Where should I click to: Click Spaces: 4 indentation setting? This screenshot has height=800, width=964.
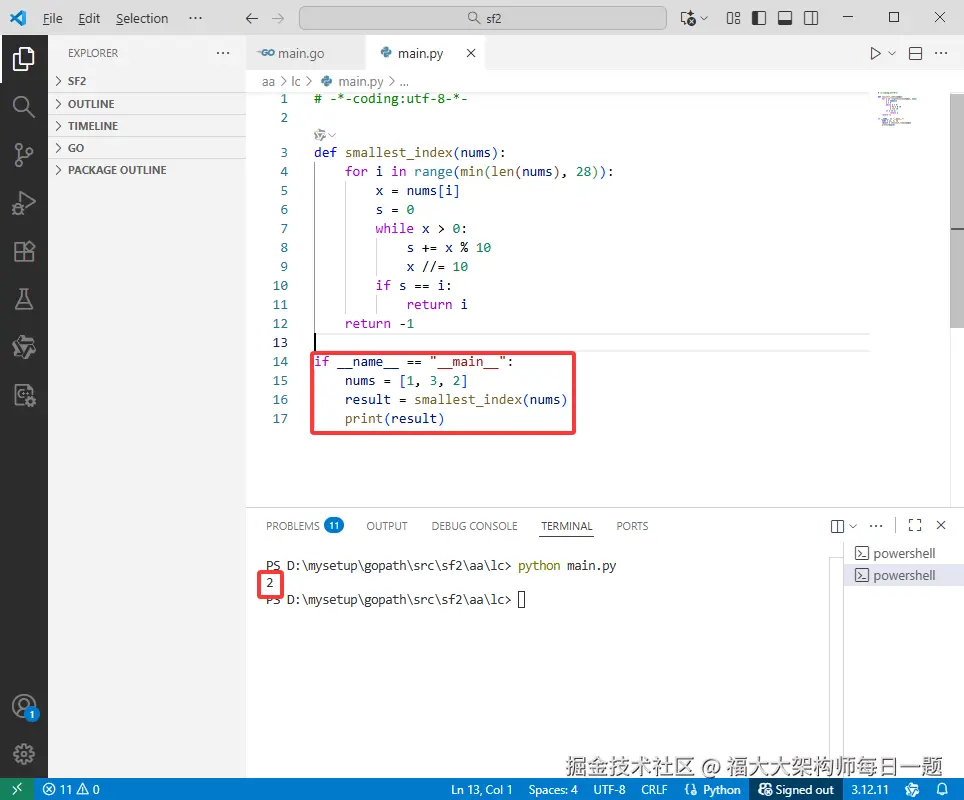click(x=553, y=790)
